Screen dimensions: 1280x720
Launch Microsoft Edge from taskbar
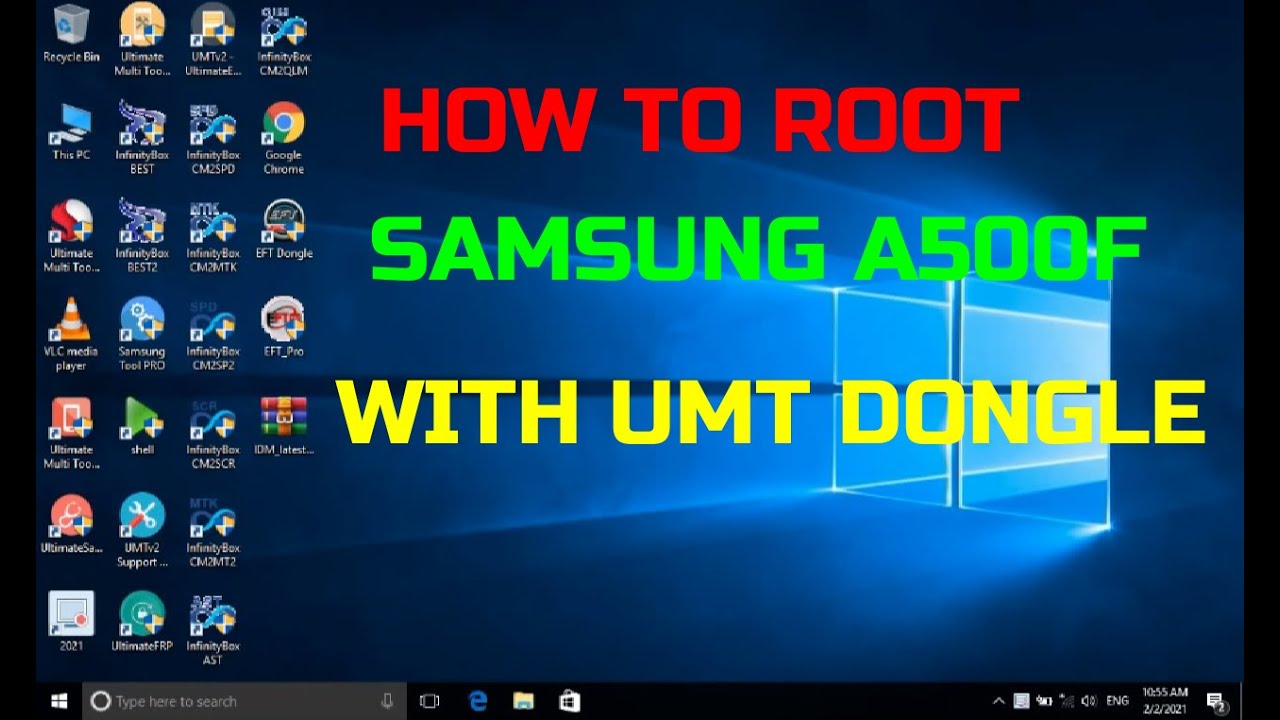pos(478,701)
